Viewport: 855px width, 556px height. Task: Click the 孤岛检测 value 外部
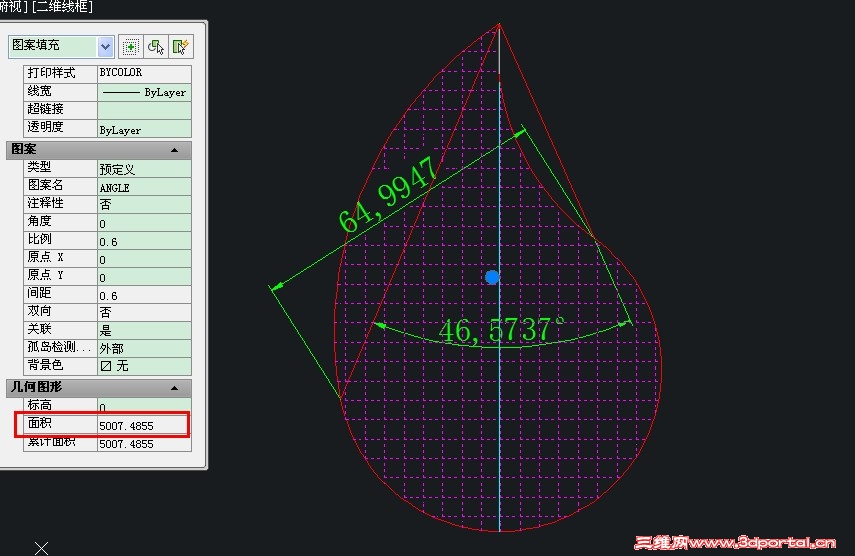click(144, 348)
